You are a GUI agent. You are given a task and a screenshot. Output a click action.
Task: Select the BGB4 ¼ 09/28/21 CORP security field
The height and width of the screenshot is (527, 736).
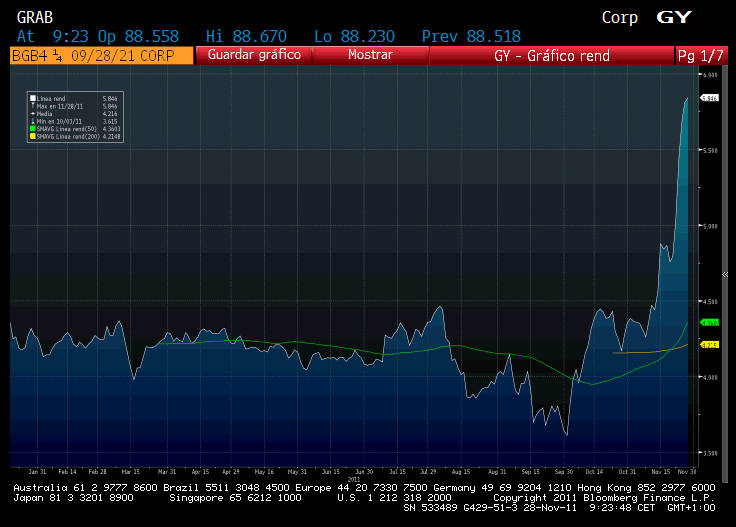[x=101, y=55]
